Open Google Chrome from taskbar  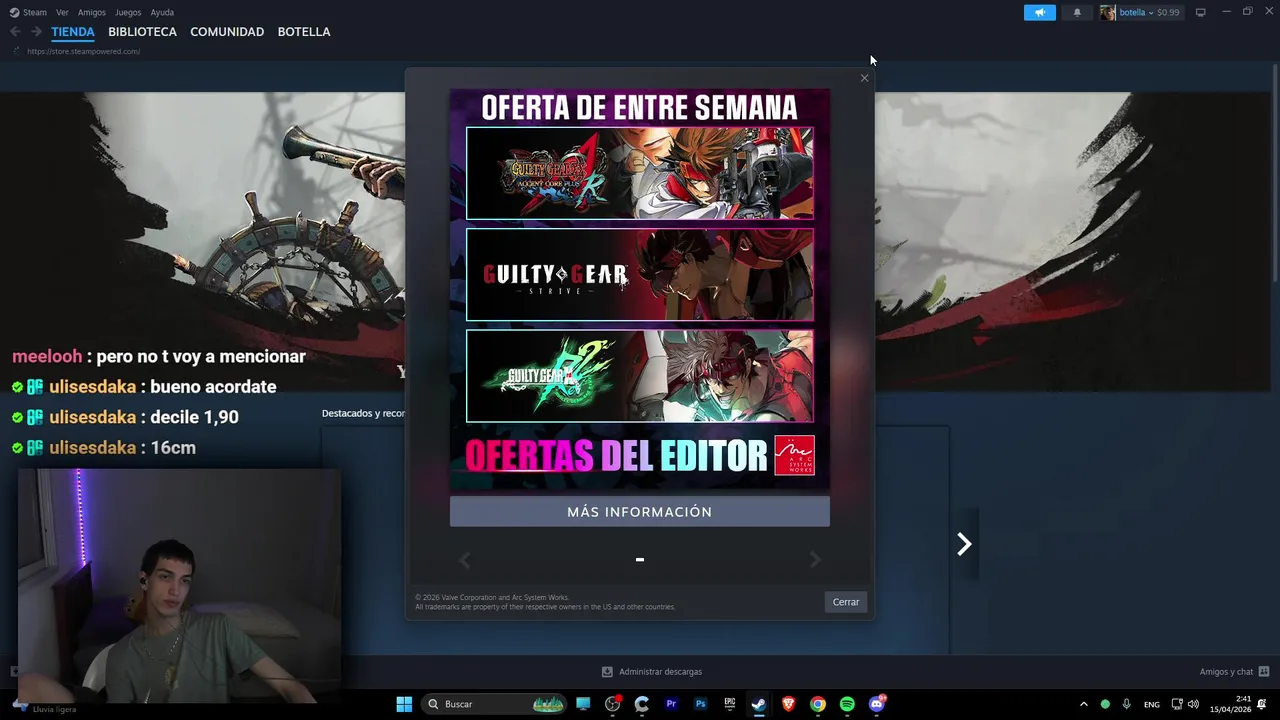point(818,704)
